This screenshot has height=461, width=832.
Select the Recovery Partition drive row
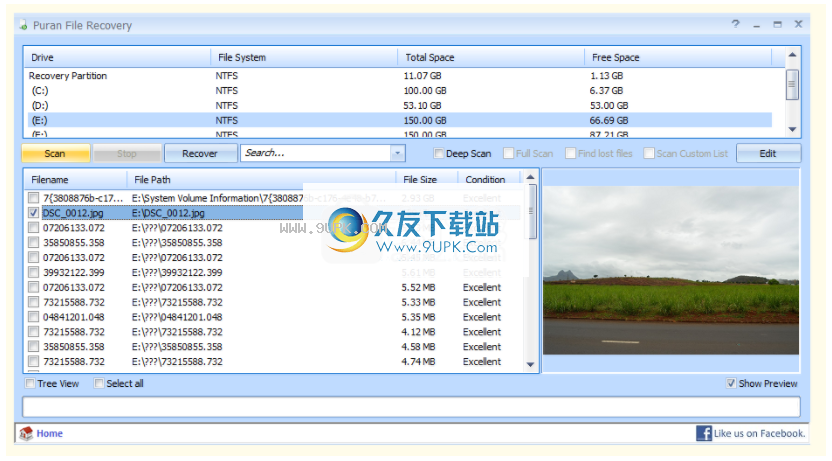point(398,76)
